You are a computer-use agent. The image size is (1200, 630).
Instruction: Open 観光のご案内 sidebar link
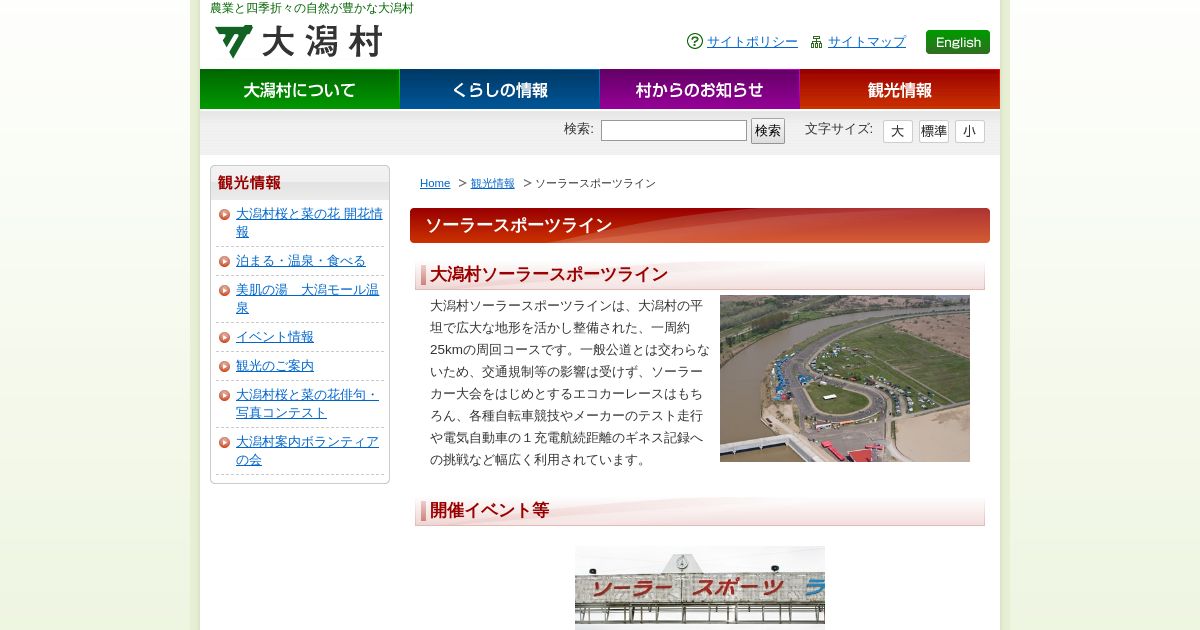pos(275,366)
